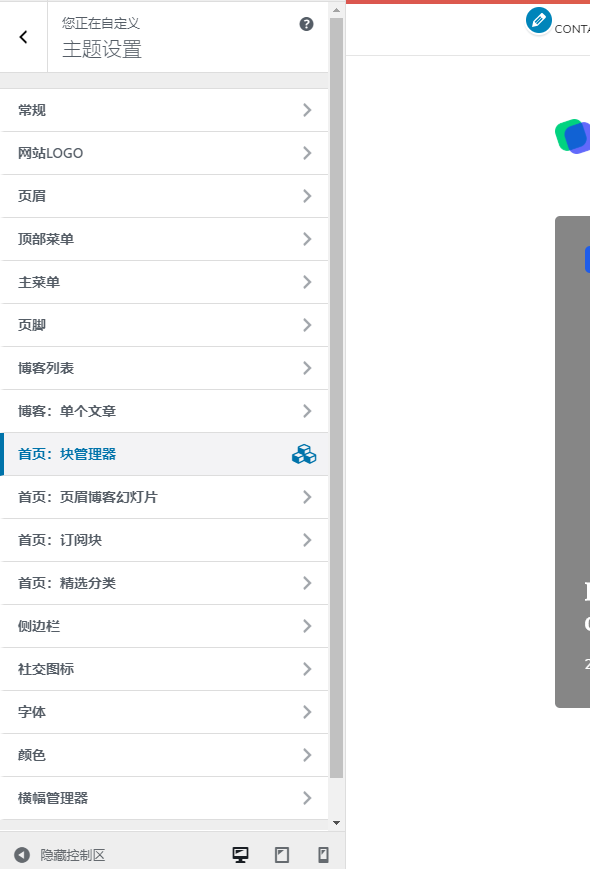This screenshot has width=590, height=869.
Task: Expand the 常规 settings section
Action: [165, 110]
